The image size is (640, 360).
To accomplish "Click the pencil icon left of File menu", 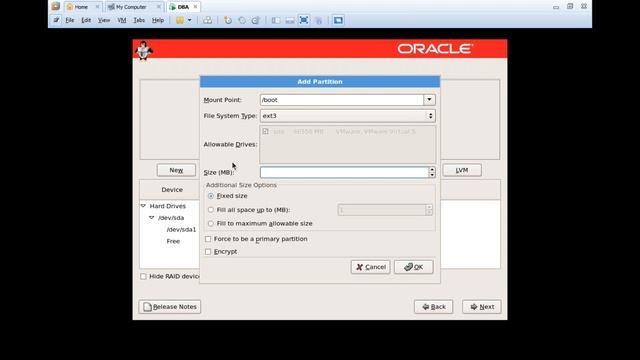I will [56, 20].
